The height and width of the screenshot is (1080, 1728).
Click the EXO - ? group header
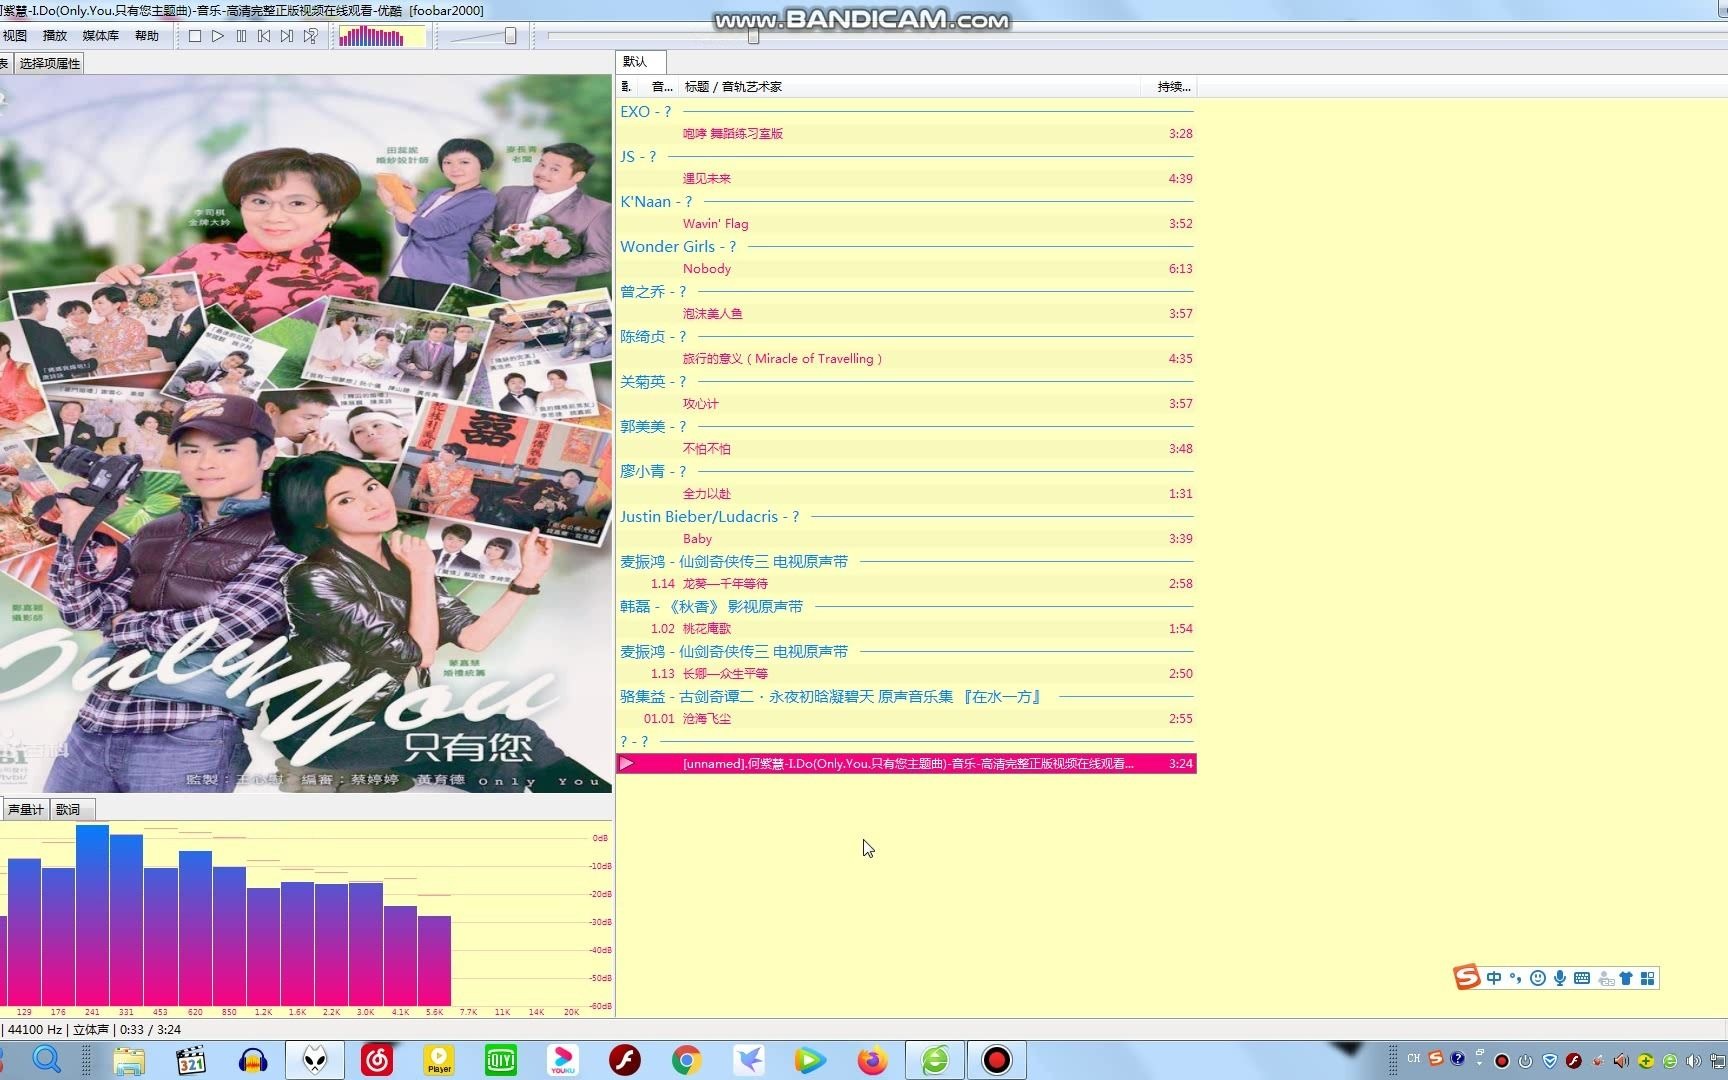(x=906, y=112)
